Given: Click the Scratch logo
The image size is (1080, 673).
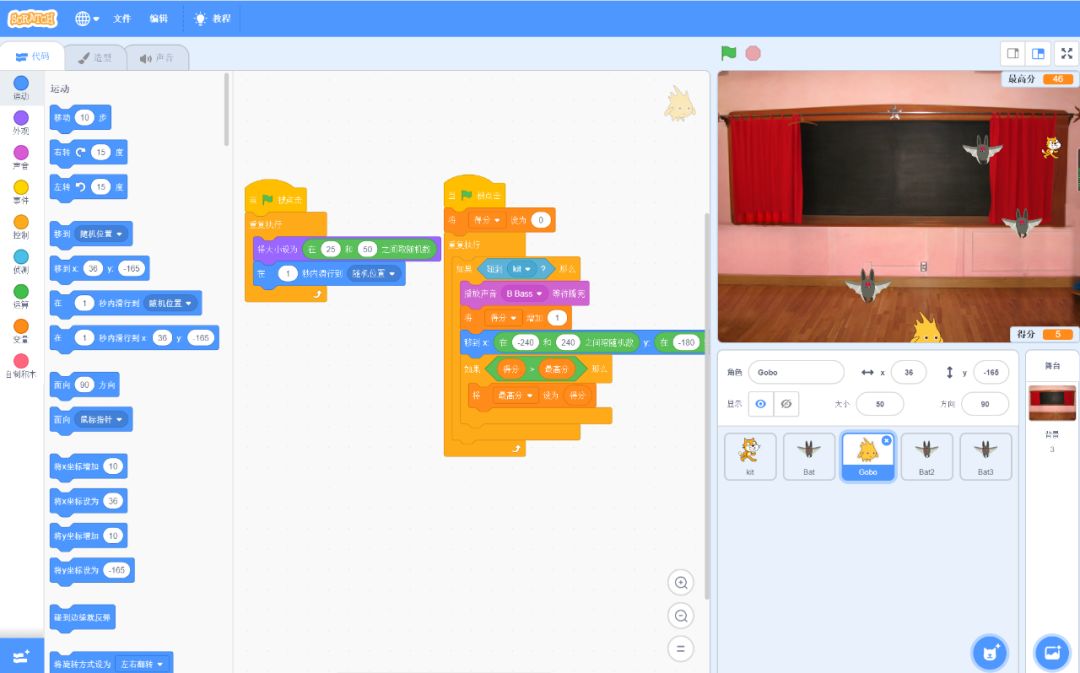Looking at the screenshot, I should pos(32,19).
